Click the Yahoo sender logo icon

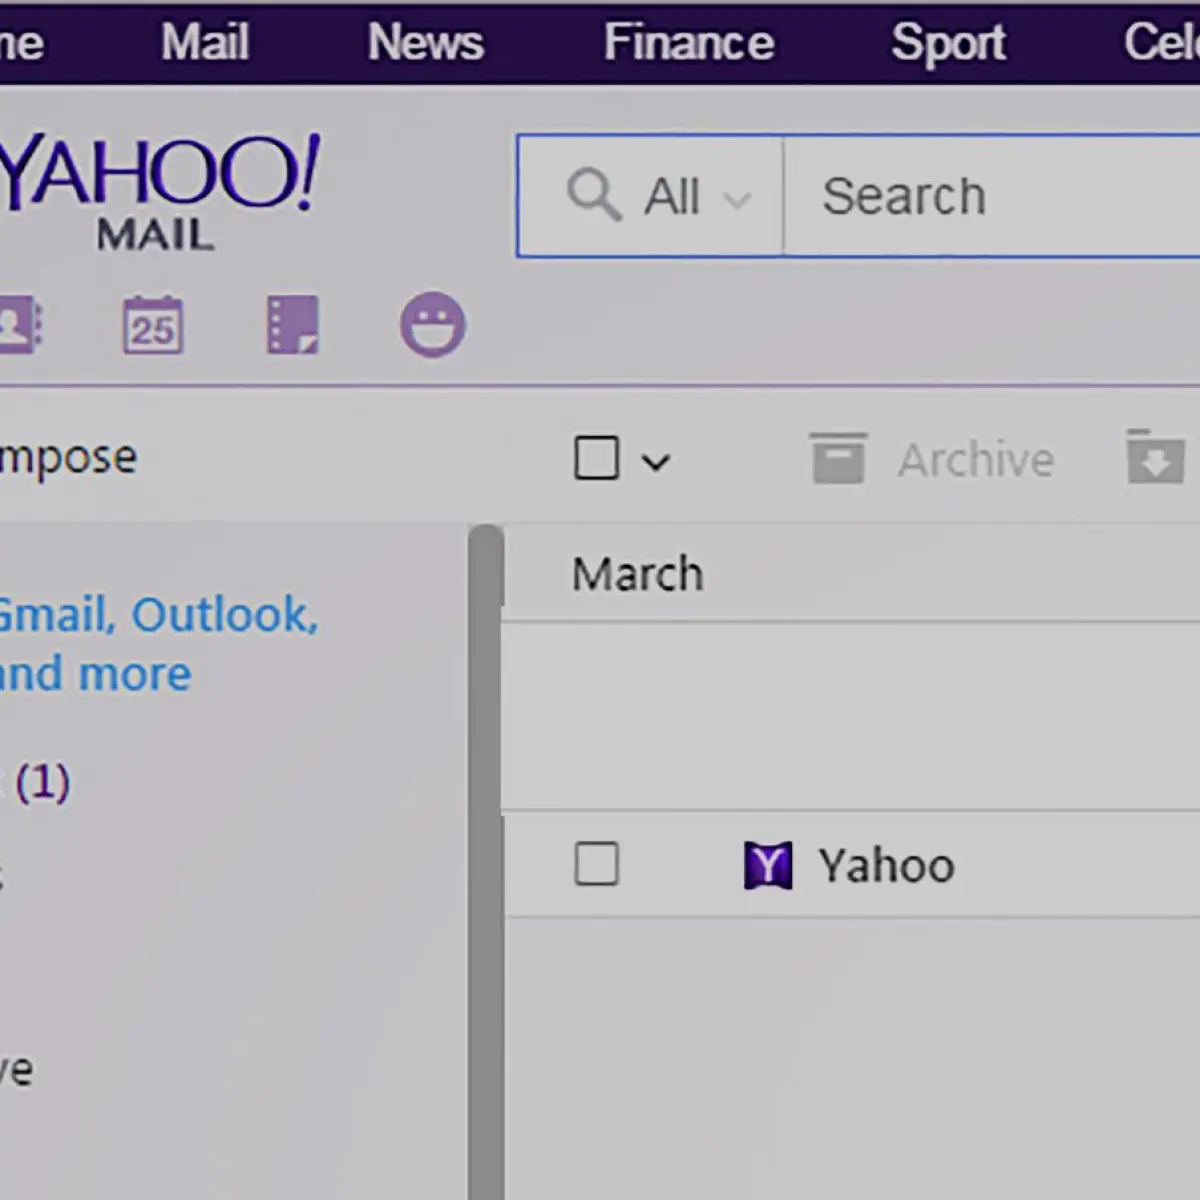click(768, 865)
